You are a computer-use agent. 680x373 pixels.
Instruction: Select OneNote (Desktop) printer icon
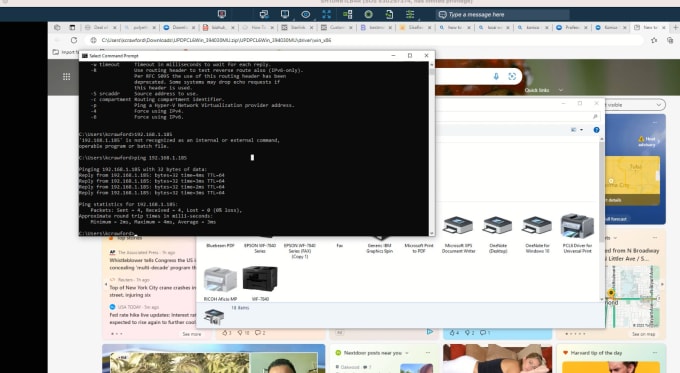[497, 234]
